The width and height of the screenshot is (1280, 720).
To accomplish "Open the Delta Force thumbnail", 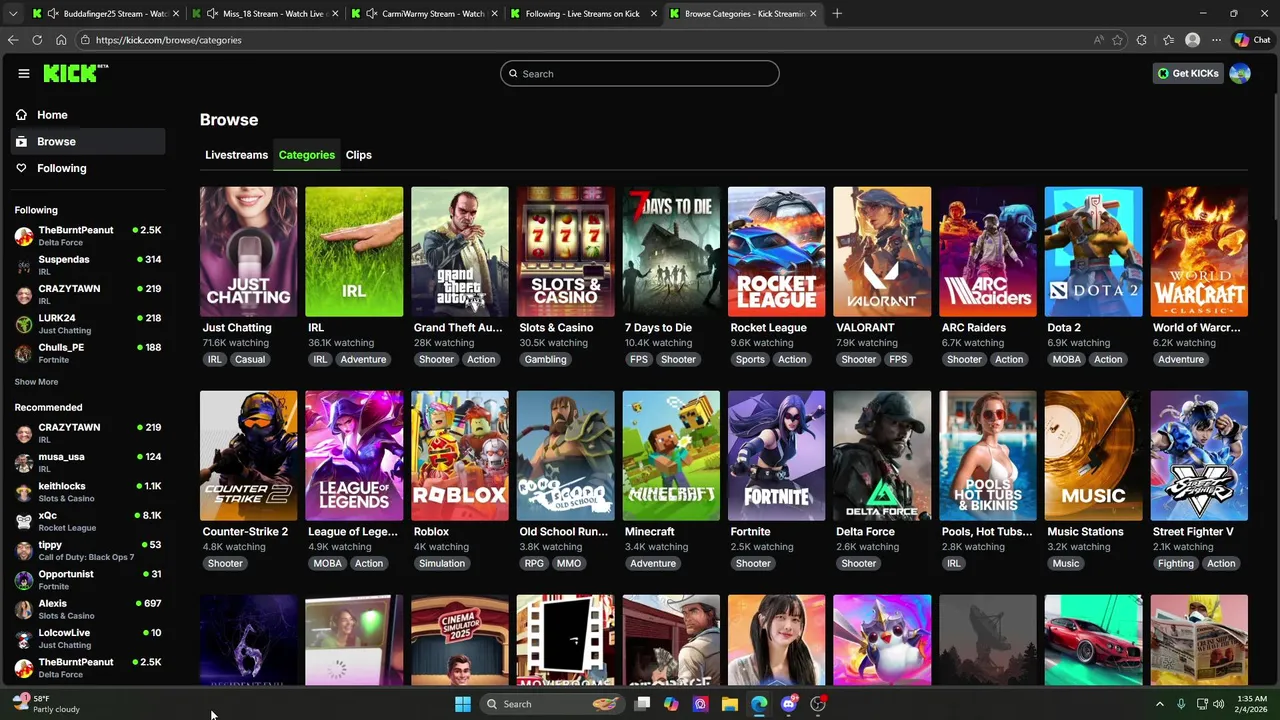I will tap(882, 456).
